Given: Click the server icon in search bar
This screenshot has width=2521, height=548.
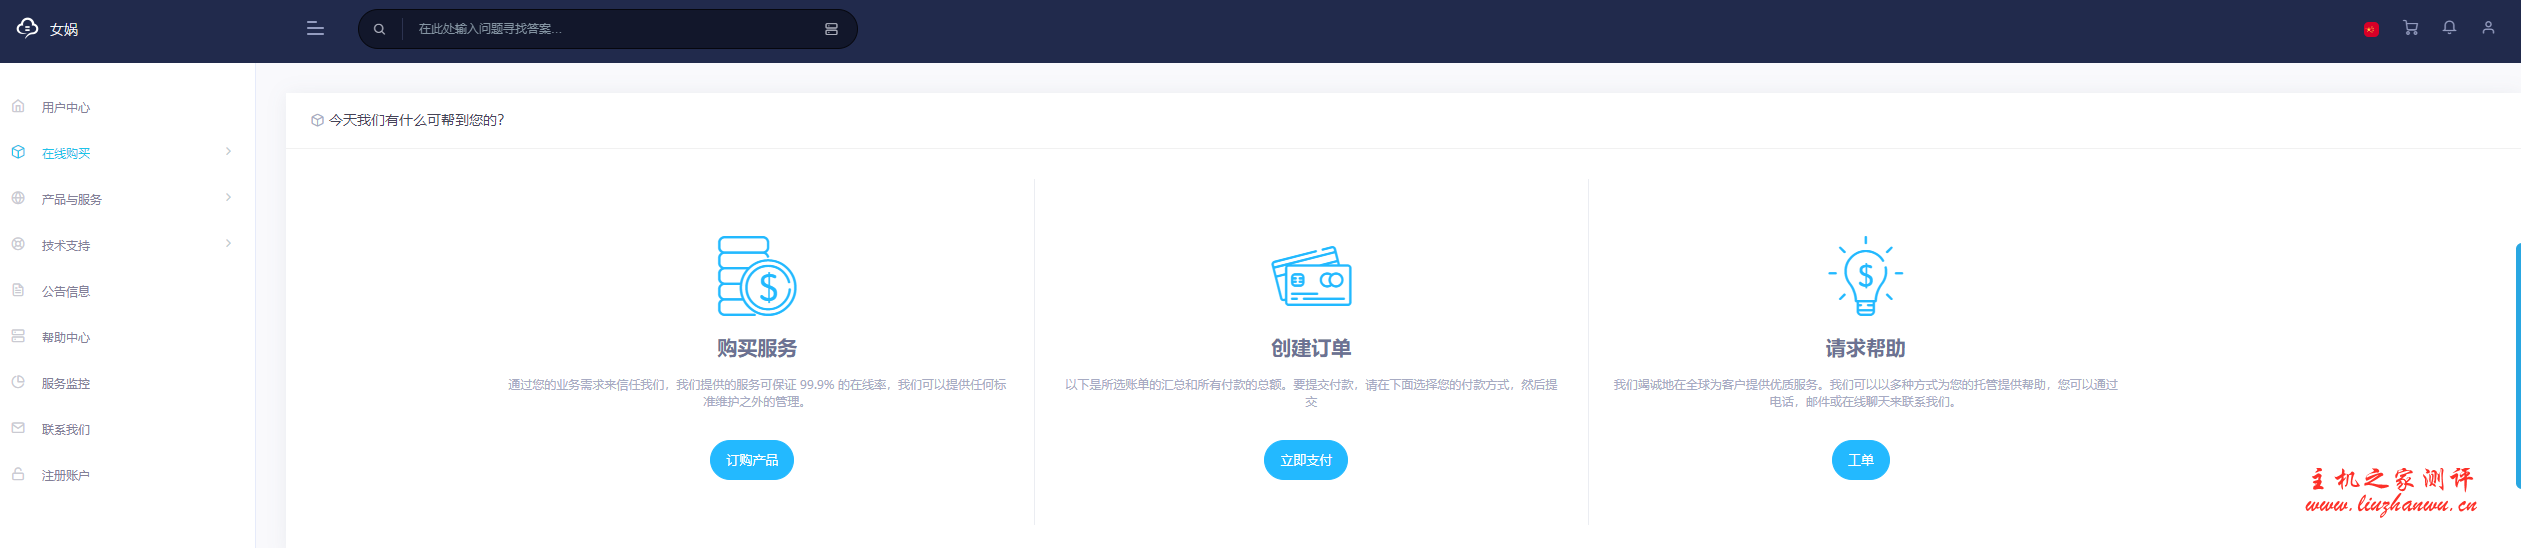Looking at the screenshot, I should [x=831, y=29].
